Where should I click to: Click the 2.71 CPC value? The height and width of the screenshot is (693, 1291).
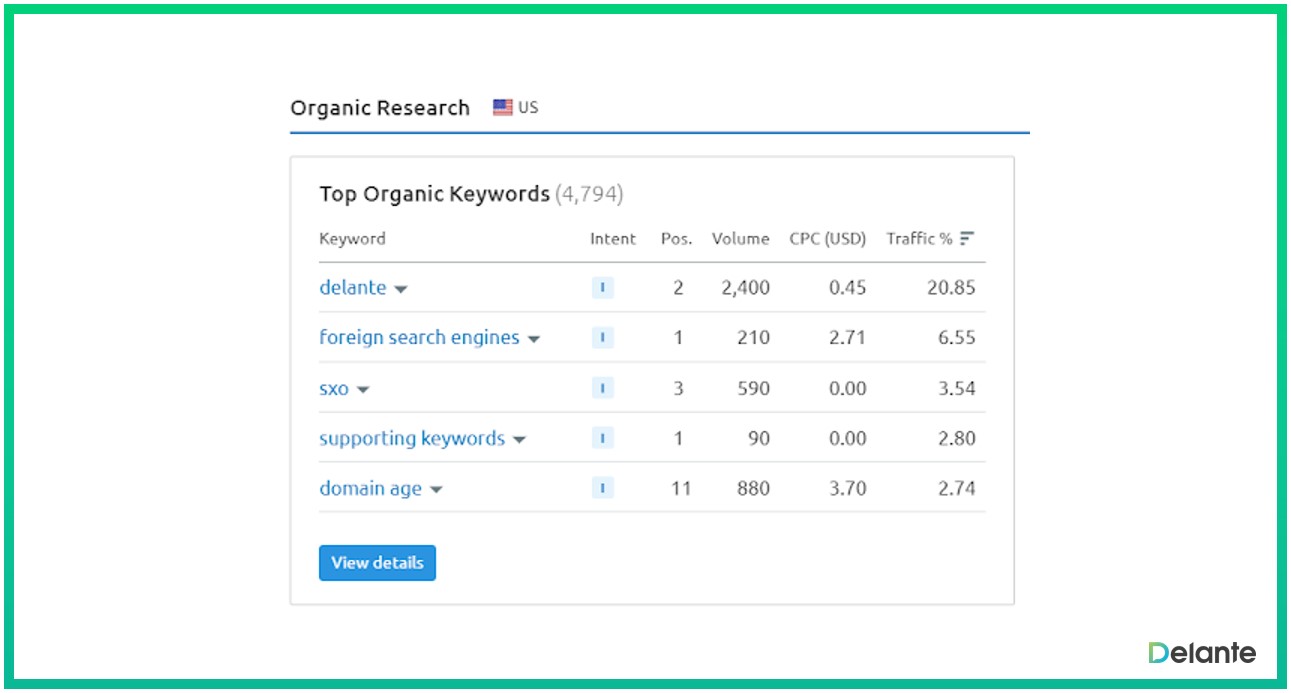tap(848, 338)
